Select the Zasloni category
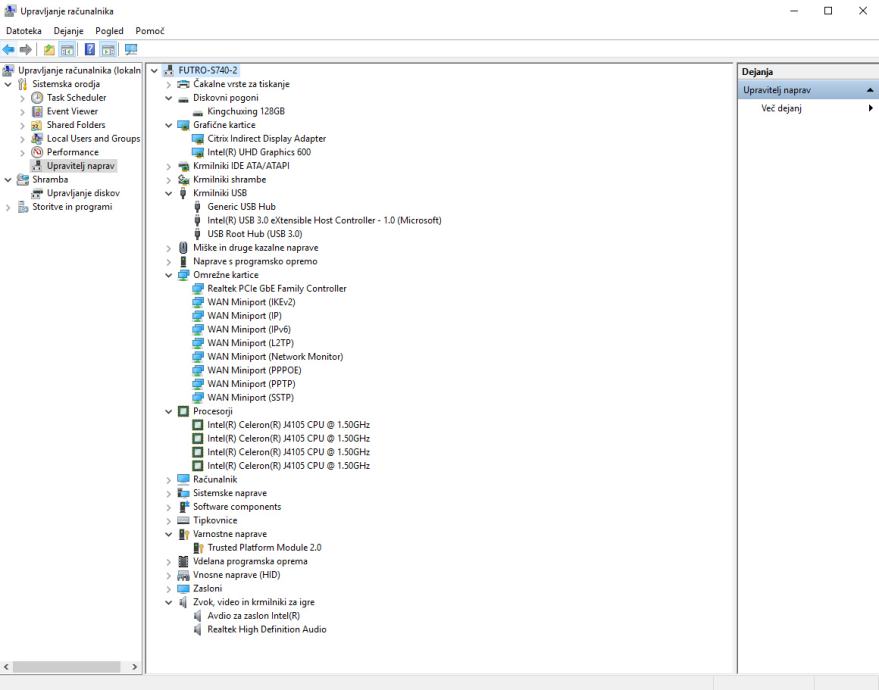The image size is (879, 690). 207,589
